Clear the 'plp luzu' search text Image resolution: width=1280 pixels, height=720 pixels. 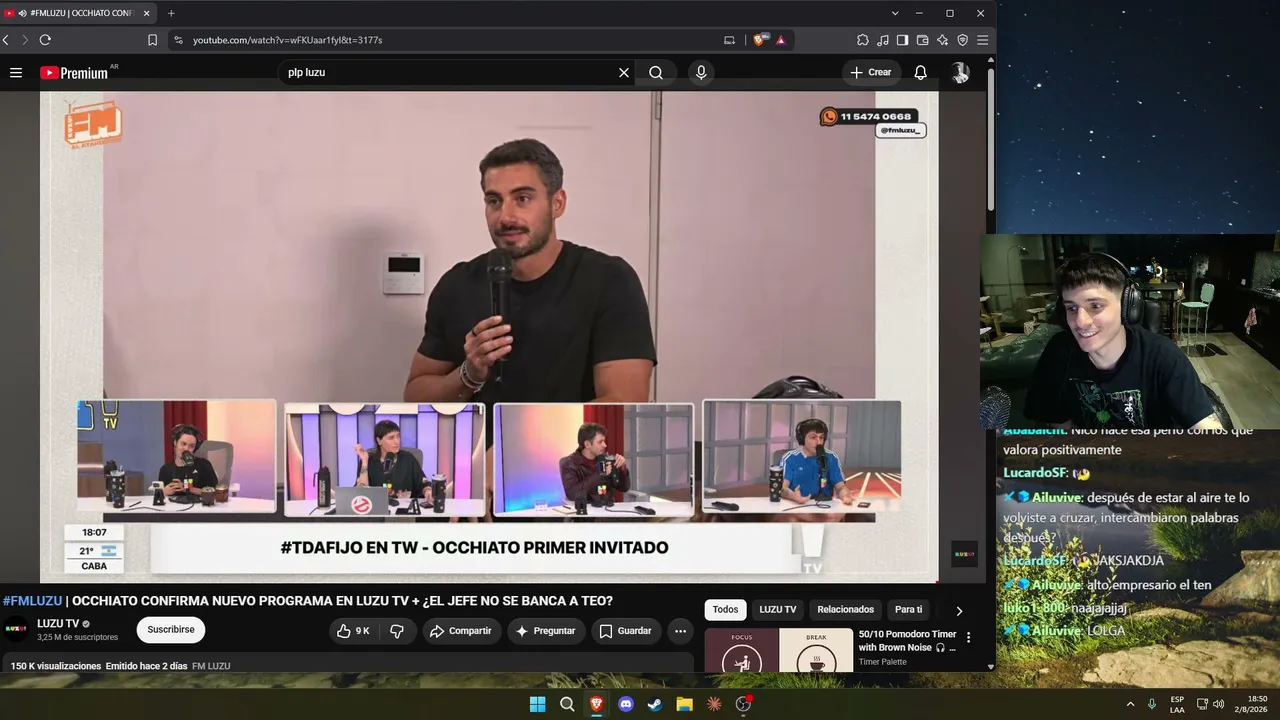[x=624, y=72]
